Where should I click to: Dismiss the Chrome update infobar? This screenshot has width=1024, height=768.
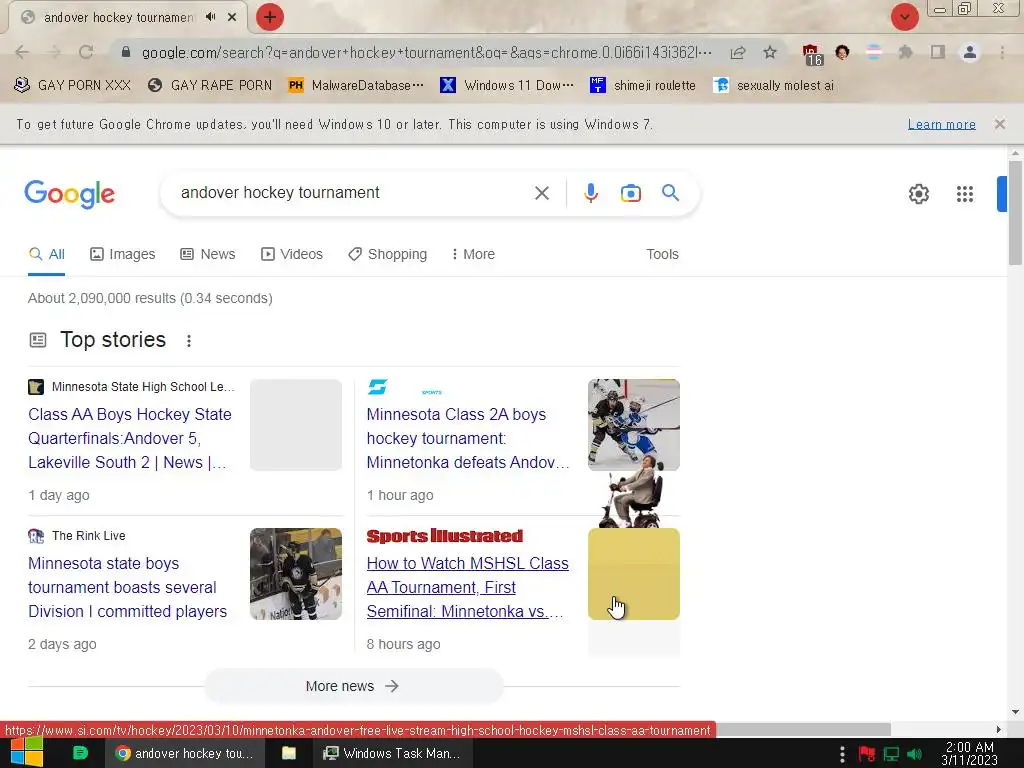coord(1000,124)
